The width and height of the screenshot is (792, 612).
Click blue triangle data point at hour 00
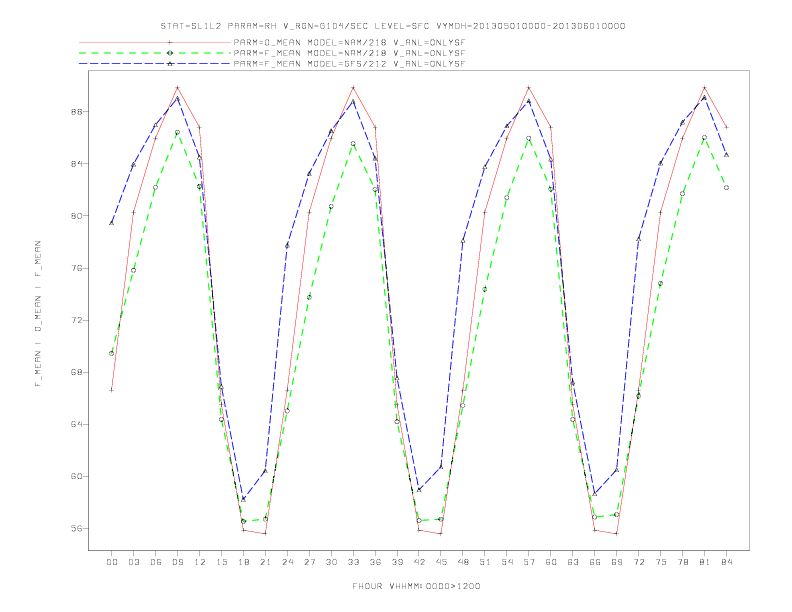[x=112, y=223]
